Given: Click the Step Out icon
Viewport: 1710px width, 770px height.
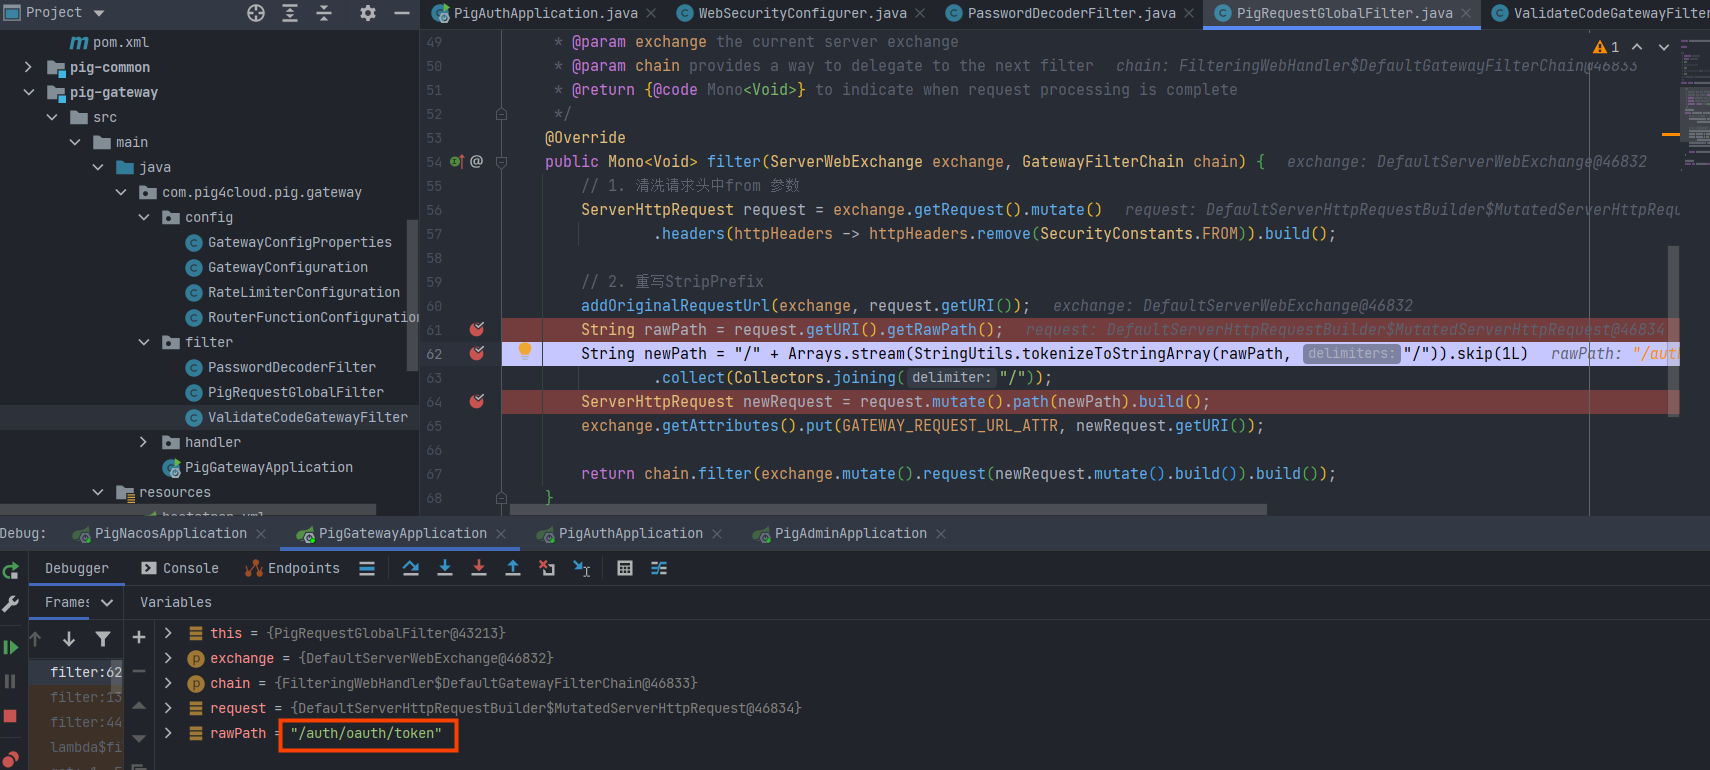Looking at the screenshot, I should 513,568.
